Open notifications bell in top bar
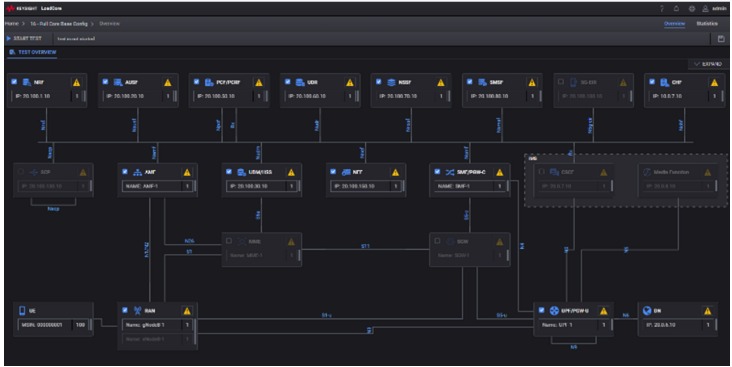This screenshot has height=367, width=732. (x=676, y=8)
